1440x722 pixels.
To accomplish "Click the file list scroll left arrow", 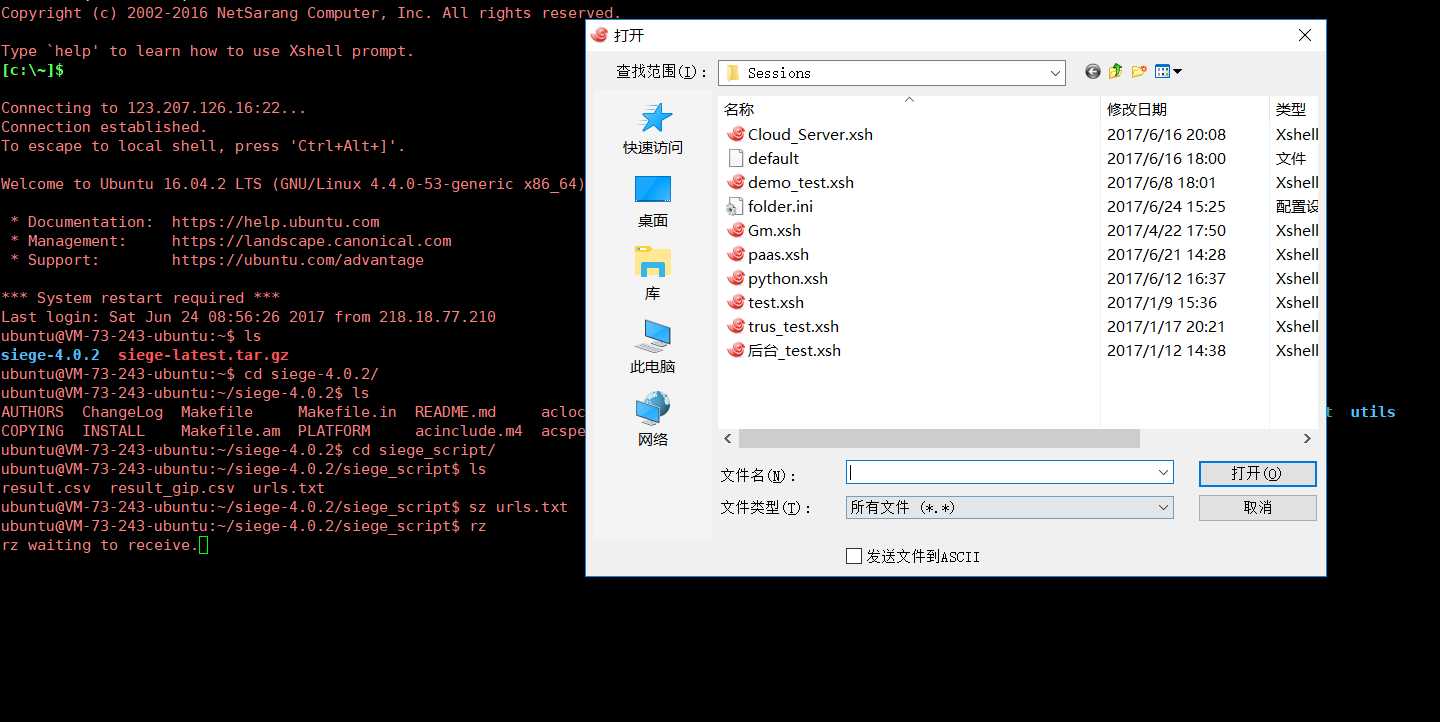I will (728, 439).
